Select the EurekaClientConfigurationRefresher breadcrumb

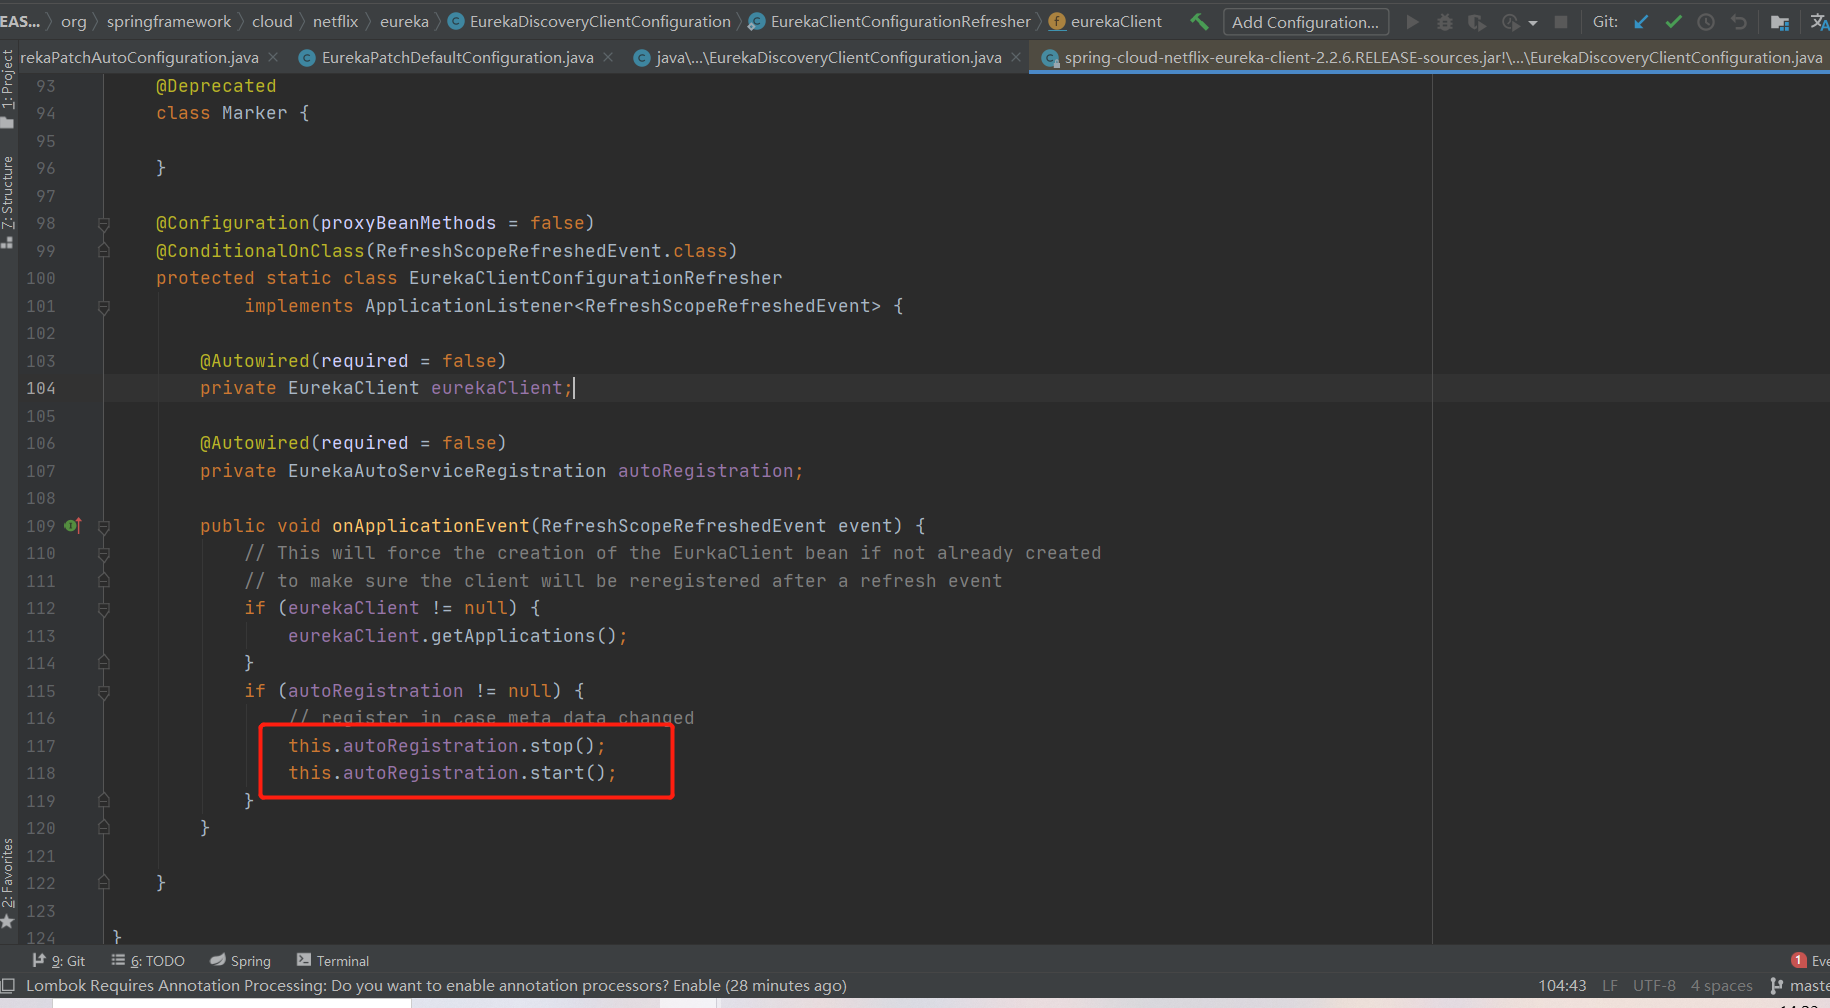point(890,22)
